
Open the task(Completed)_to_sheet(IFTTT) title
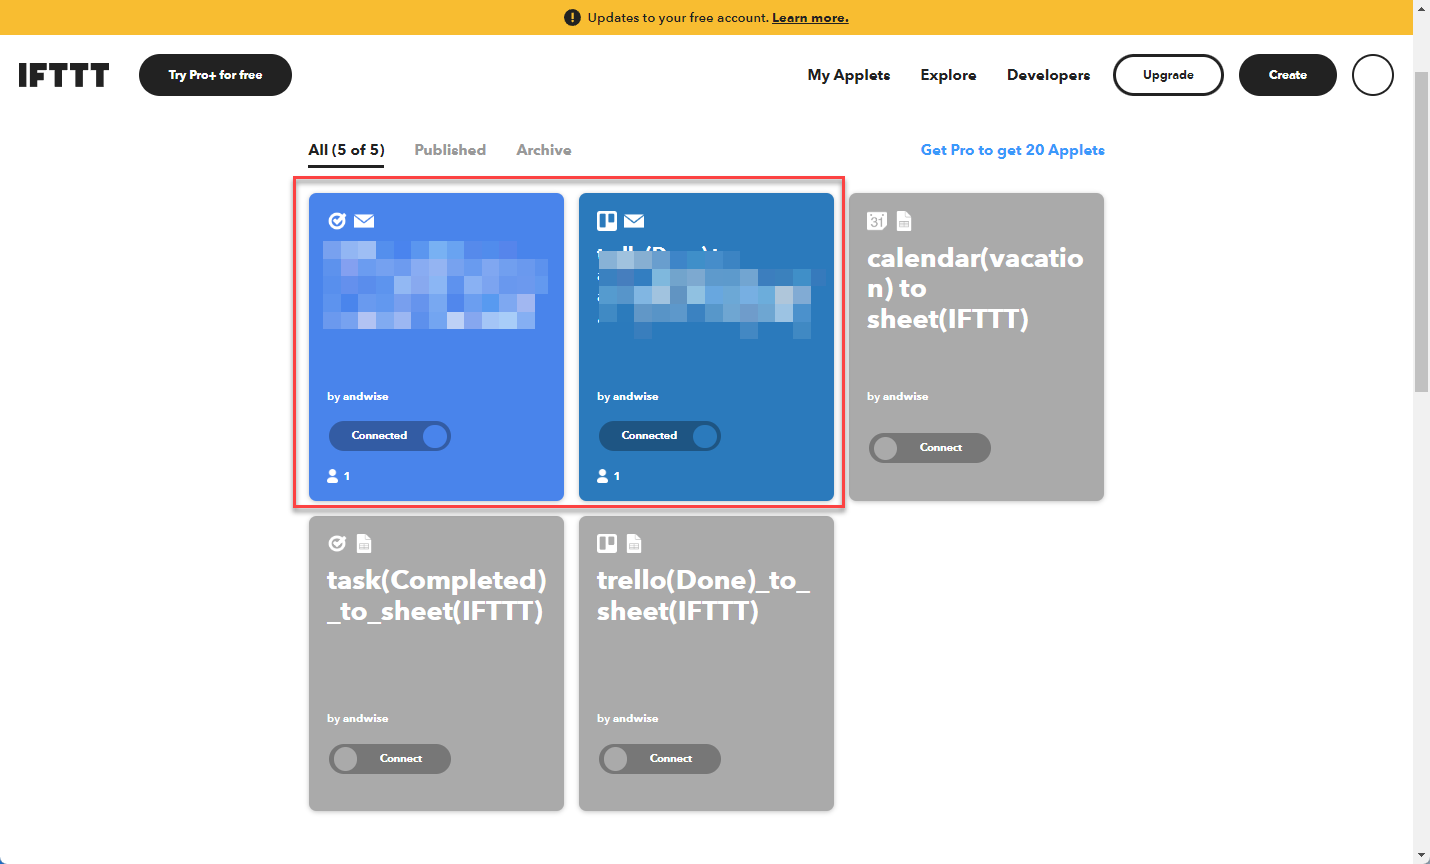pyautogui.click(x=437, y=595)
